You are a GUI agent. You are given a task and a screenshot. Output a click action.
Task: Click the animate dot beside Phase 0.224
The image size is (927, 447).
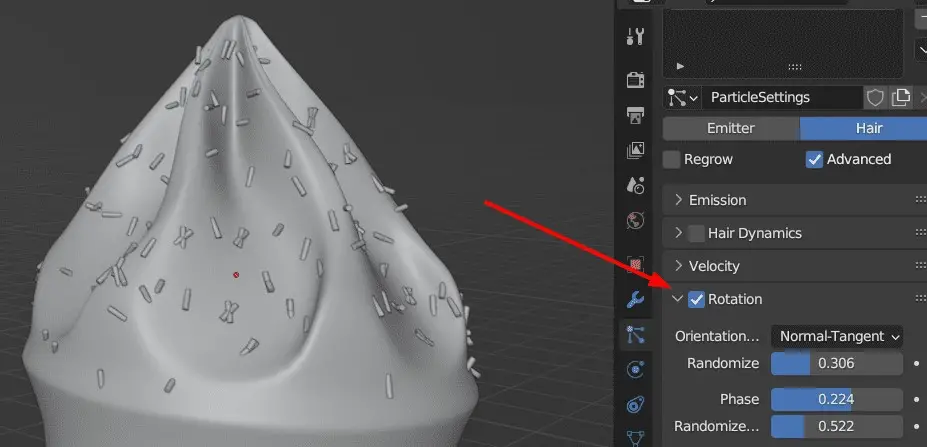pos(916,400)
